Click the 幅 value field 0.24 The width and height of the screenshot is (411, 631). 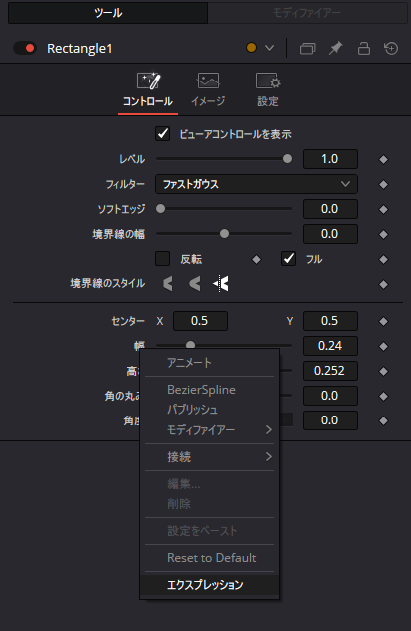click(x=330, y=346)
